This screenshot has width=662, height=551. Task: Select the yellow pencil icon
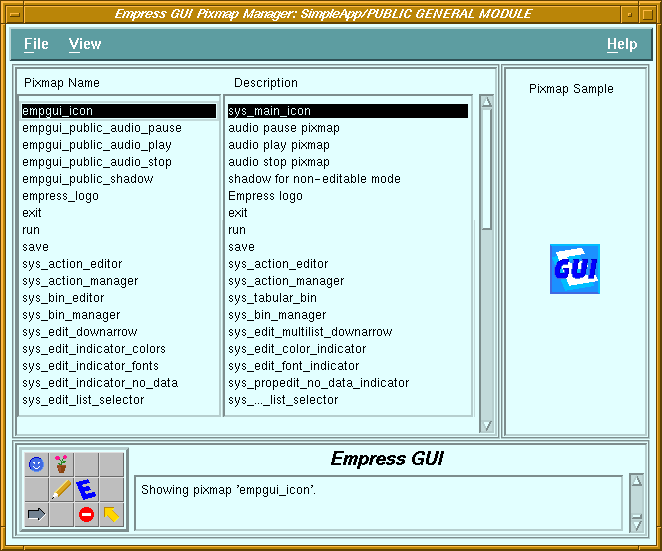point(61,490)
